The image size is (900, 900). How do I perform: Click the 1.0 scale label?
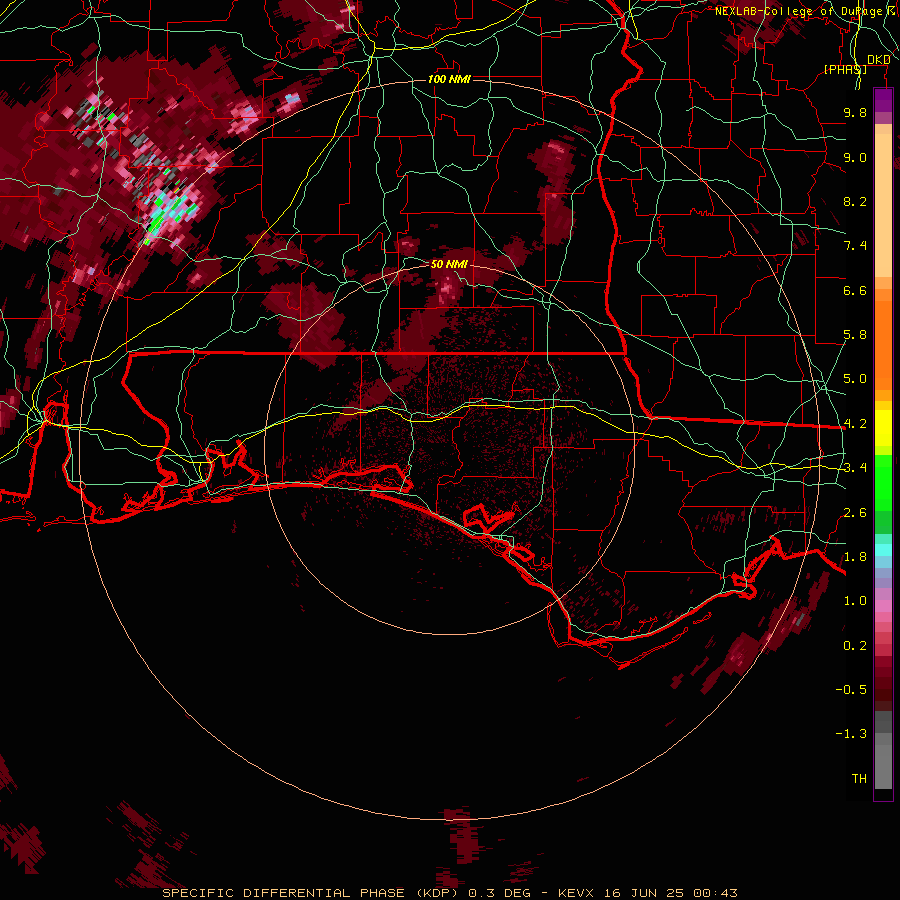pyautogui.click(x=855, y=601)
